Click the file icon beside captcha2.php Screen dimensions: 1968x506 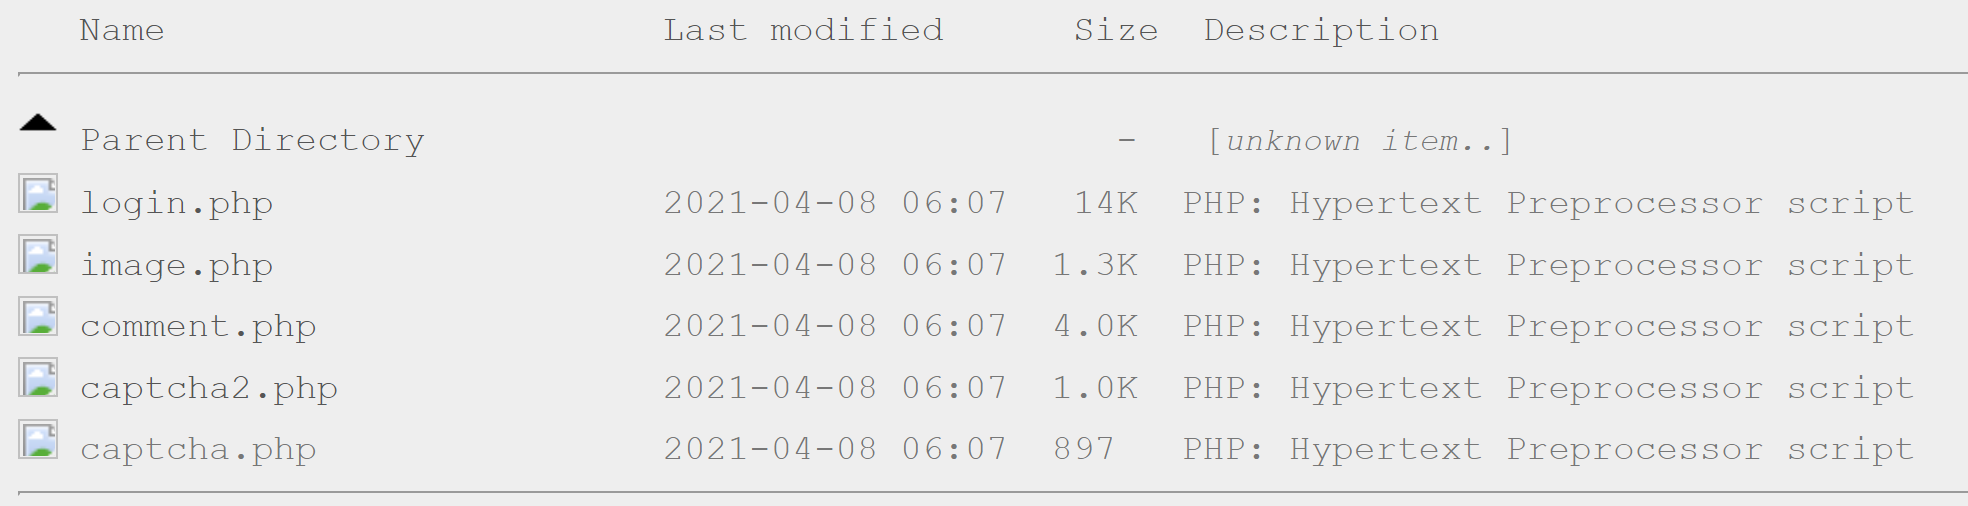point(39,379)
